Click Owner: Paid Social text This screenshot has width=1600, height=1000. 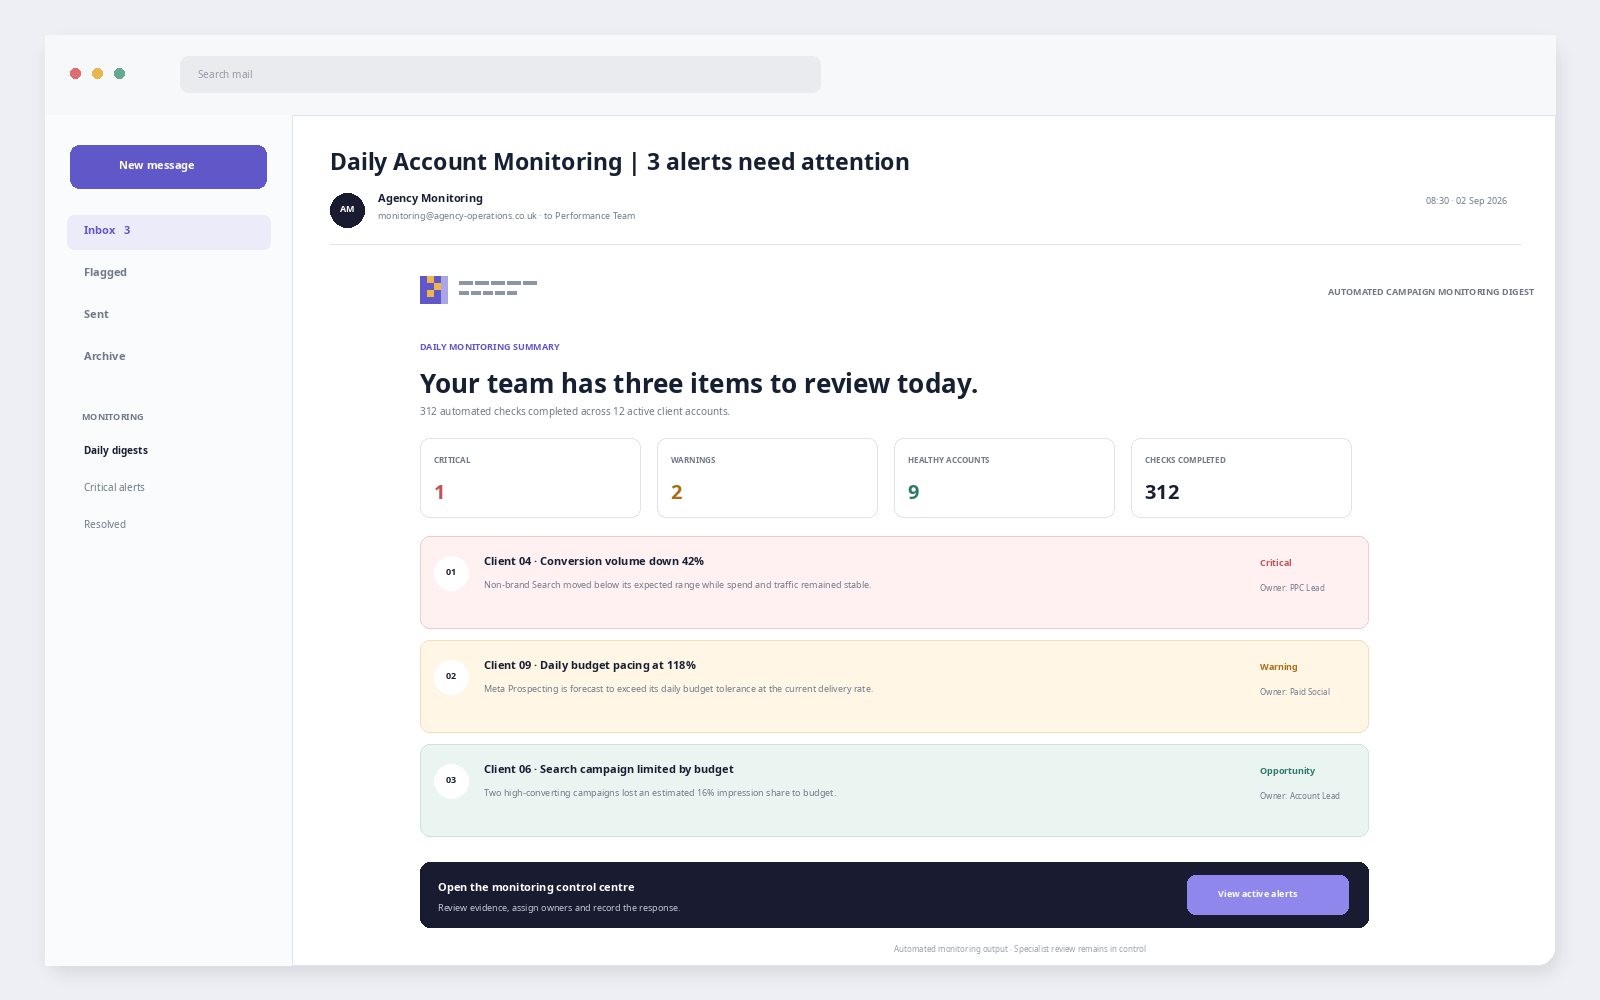pos(1295,692)
